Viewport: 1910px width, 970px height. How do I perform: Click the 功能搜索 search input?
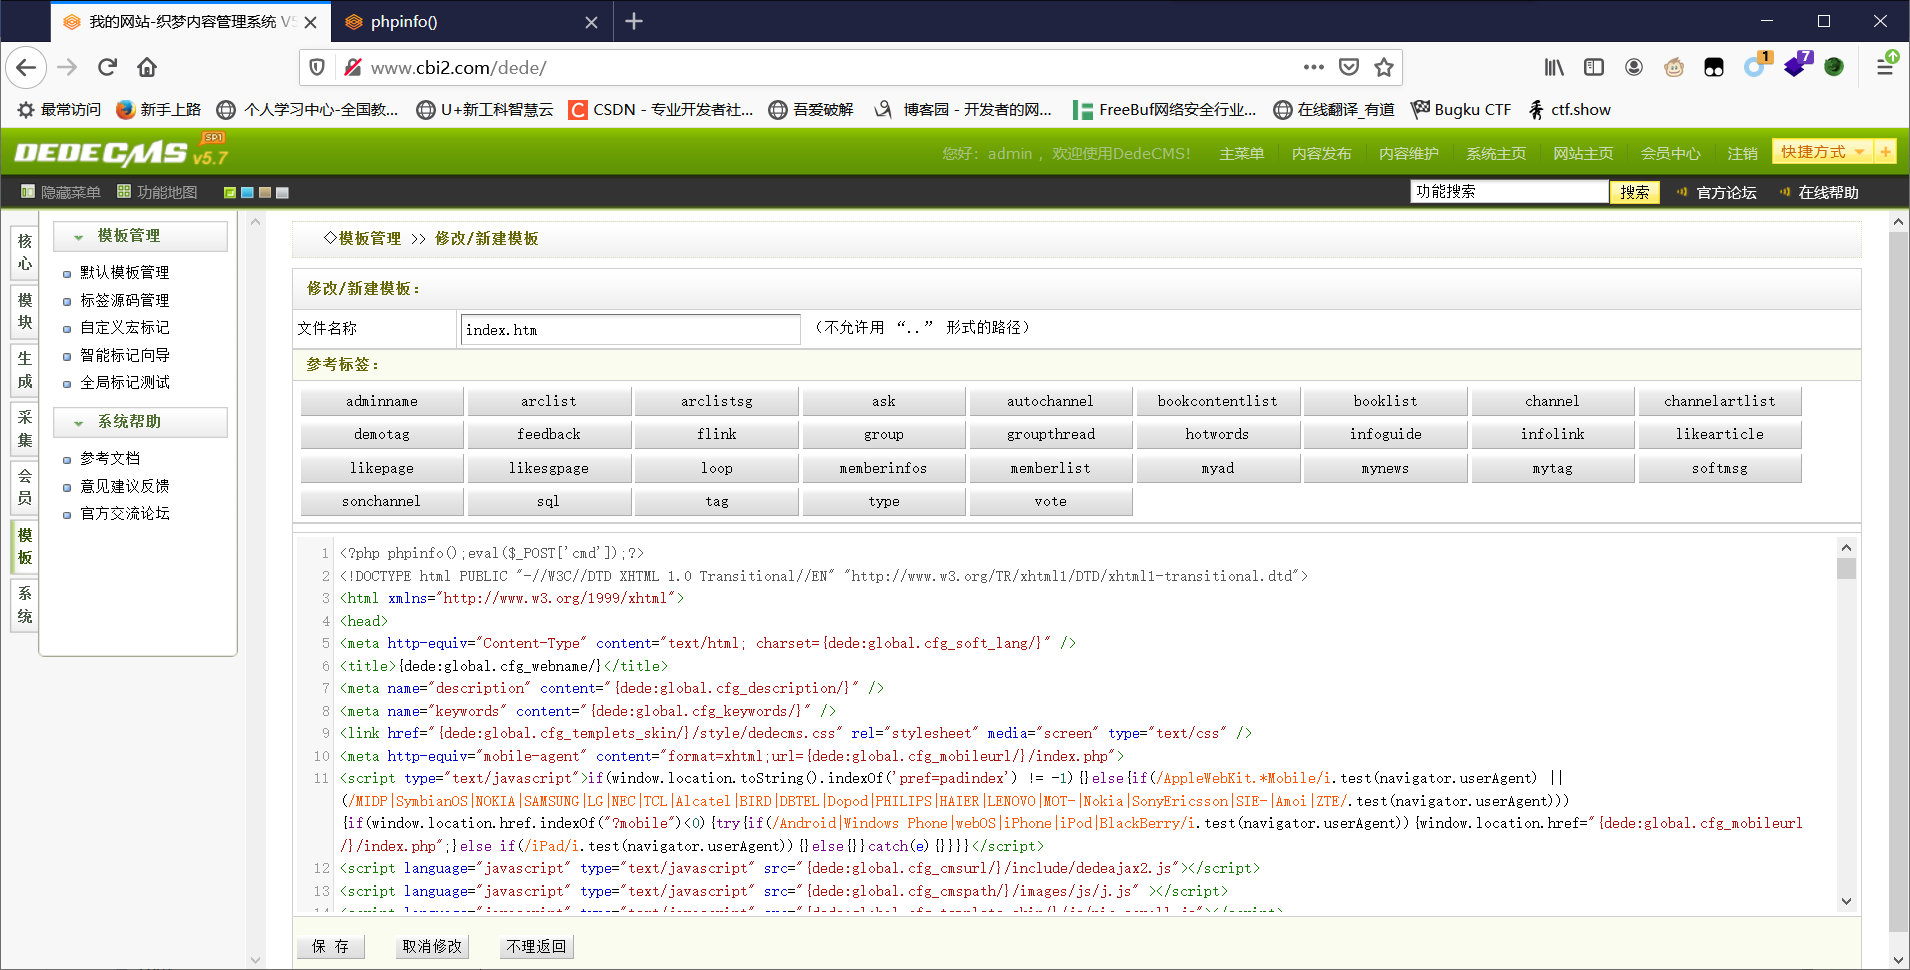point(1509,192)
